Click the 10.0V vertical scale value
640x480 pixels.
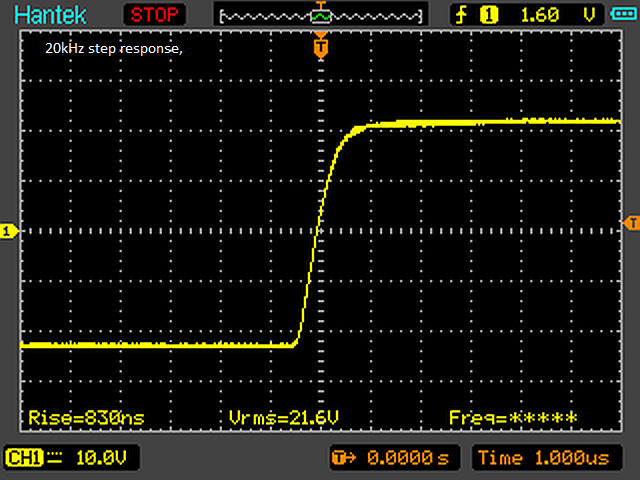point(101,458)
